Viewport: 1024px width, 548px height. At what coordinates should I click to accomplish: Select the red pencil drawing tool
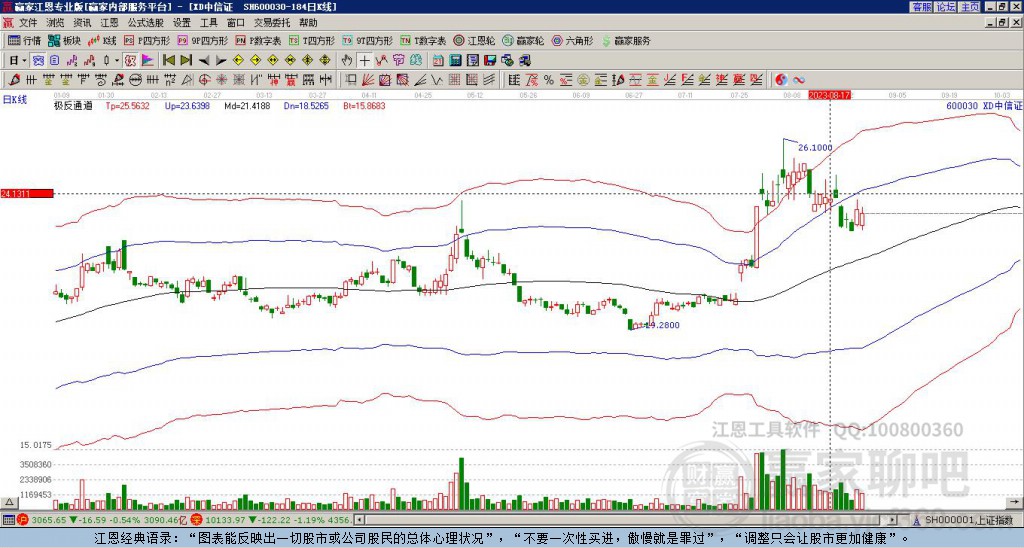pos(15,80)
